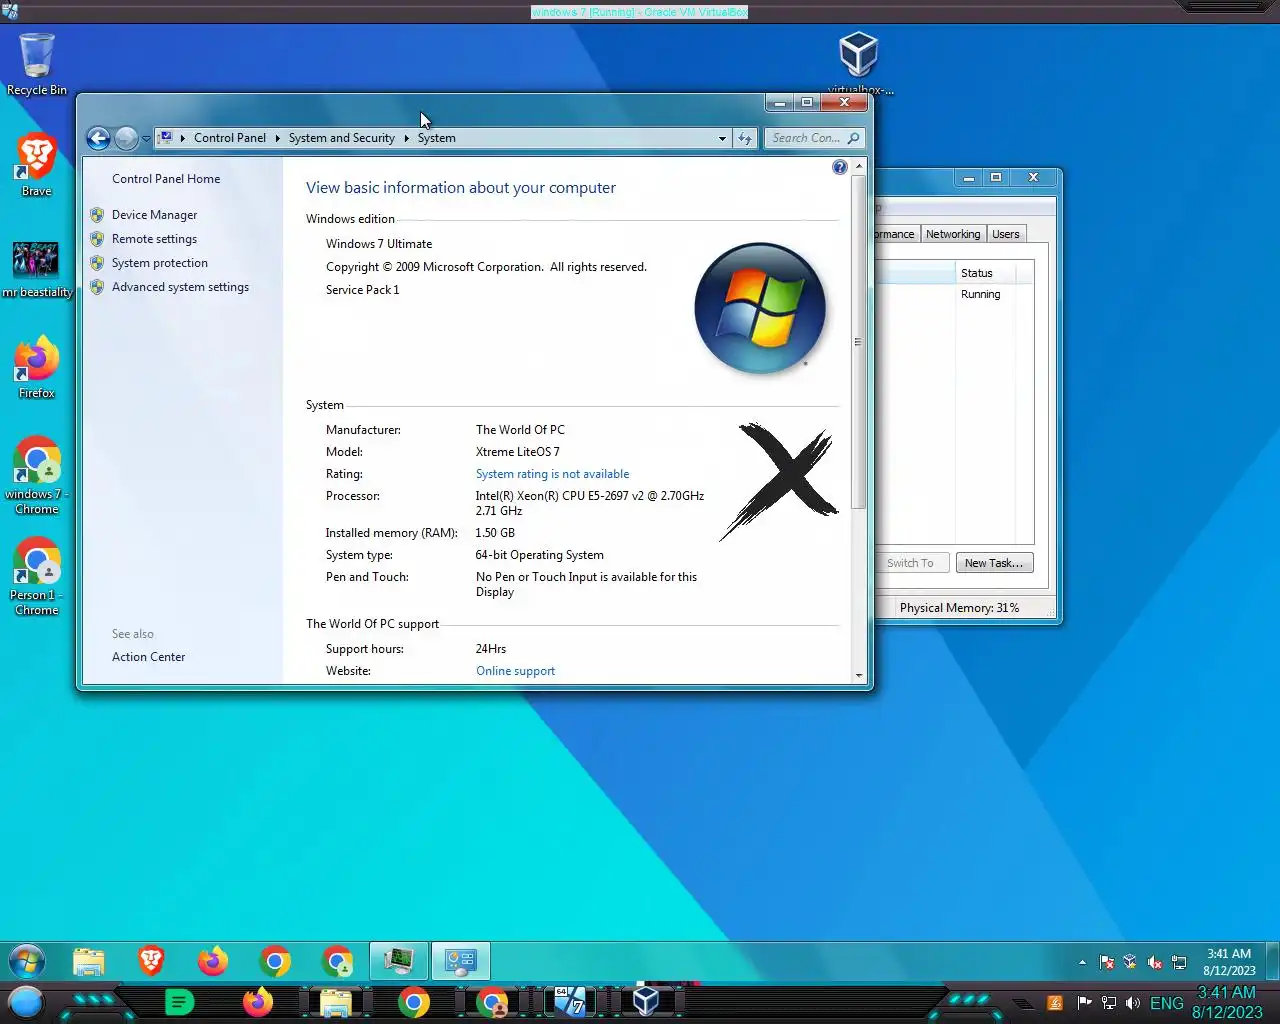Click the scrollbar down arrow in System window
This screenshot has height=1024, width=1280.
(x=858, y=676)
